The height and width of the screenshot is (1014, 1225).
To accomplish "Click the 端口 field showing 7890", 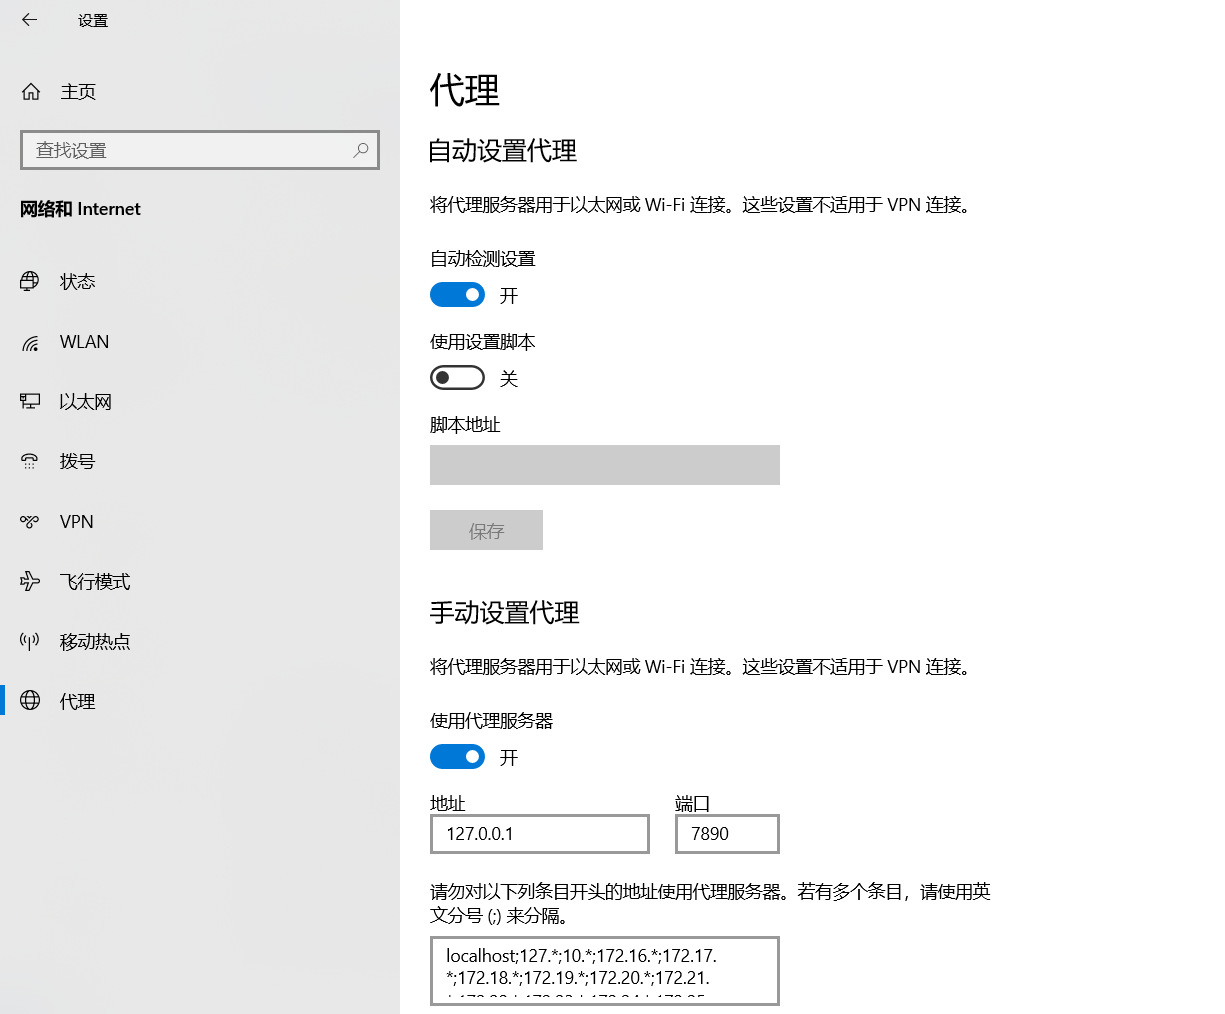I will point(726,833).
